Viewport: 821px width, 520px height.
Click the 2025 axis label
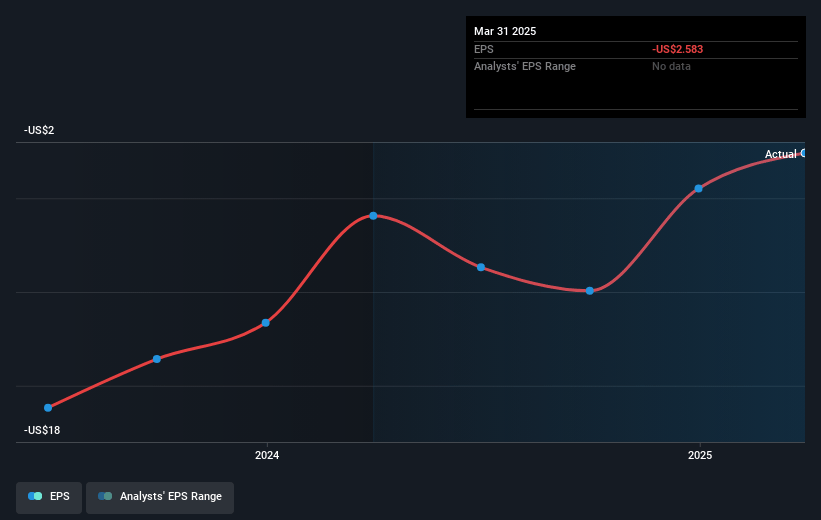700,455
